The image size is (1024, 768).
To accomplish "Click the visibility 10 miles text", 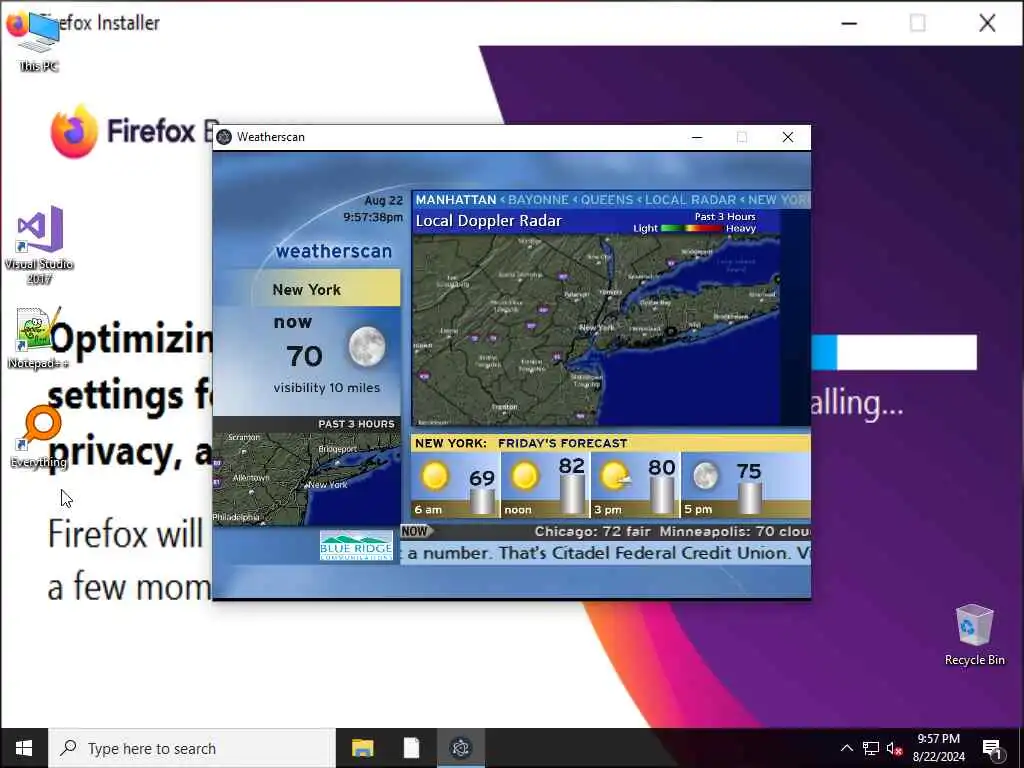I will click(327, 387).
